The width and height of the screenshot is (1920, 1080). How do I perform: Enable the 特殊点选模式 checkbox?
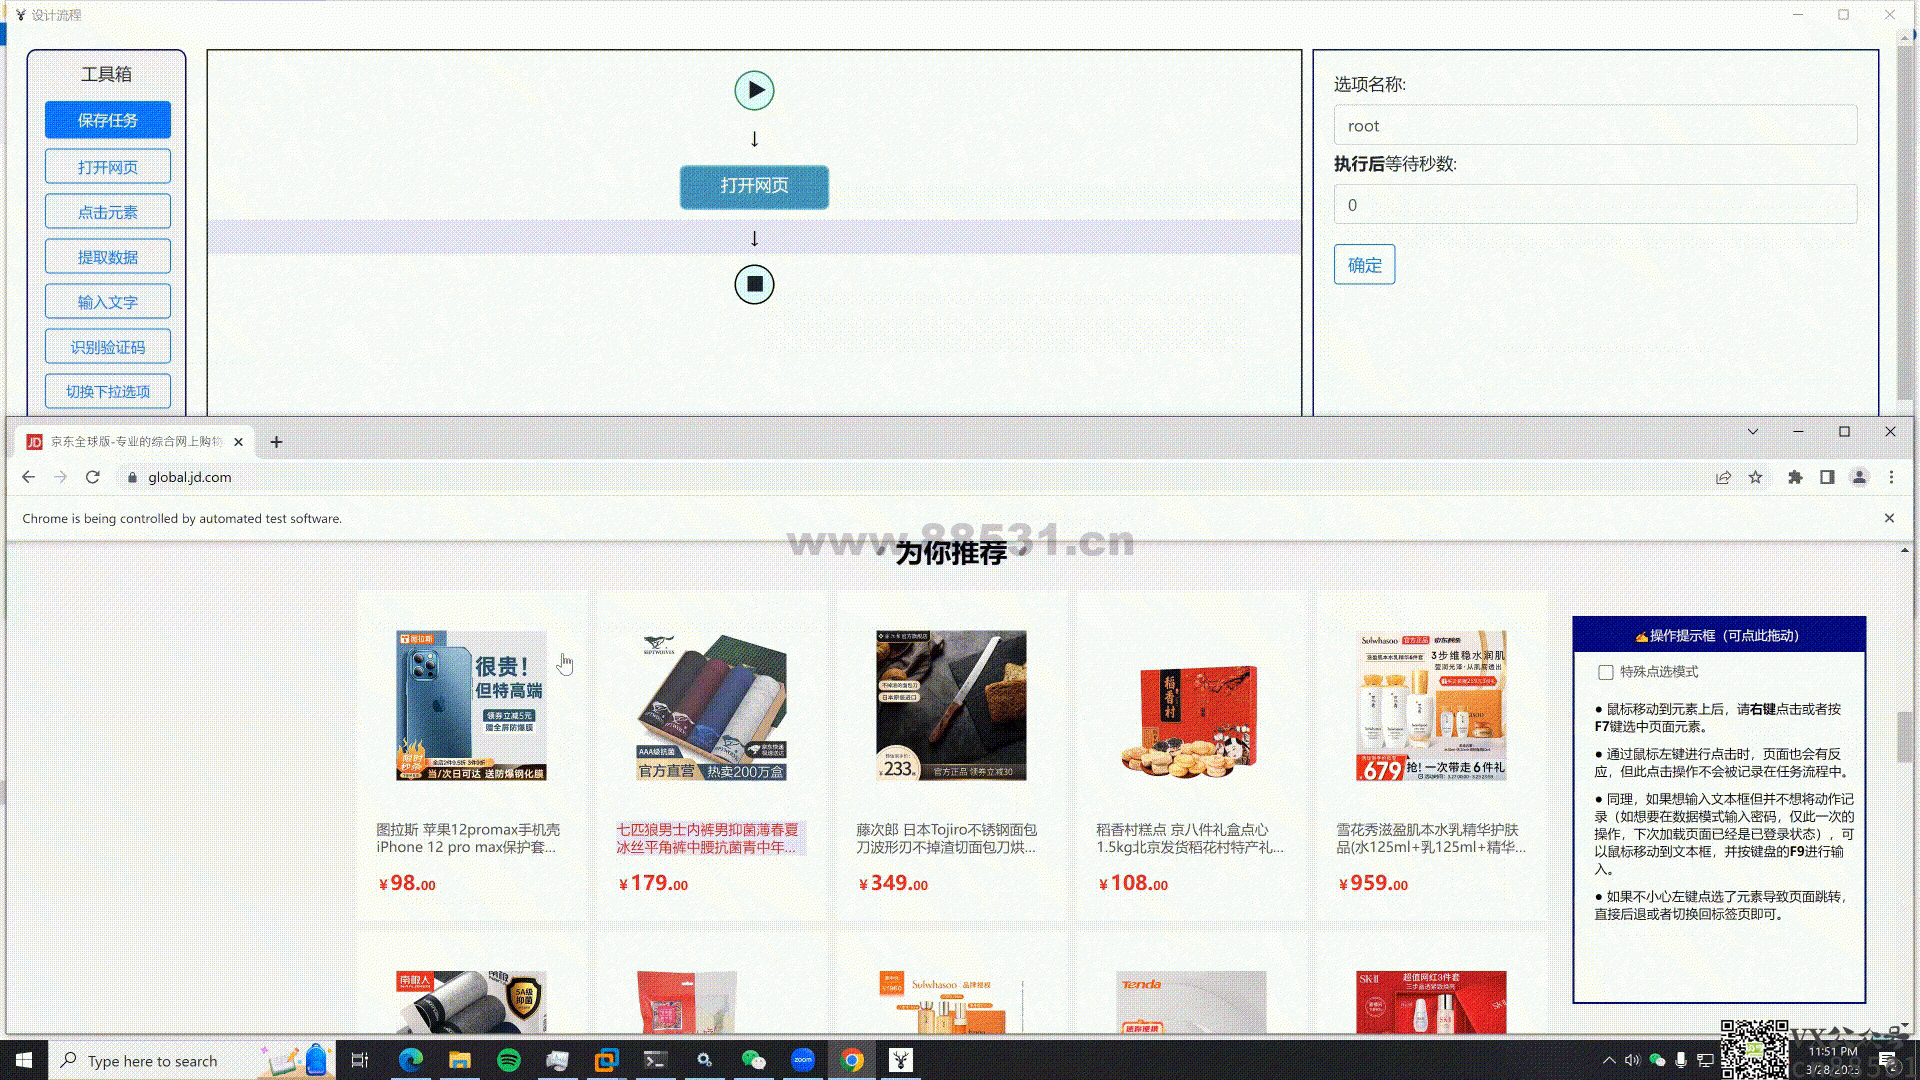1605,672
